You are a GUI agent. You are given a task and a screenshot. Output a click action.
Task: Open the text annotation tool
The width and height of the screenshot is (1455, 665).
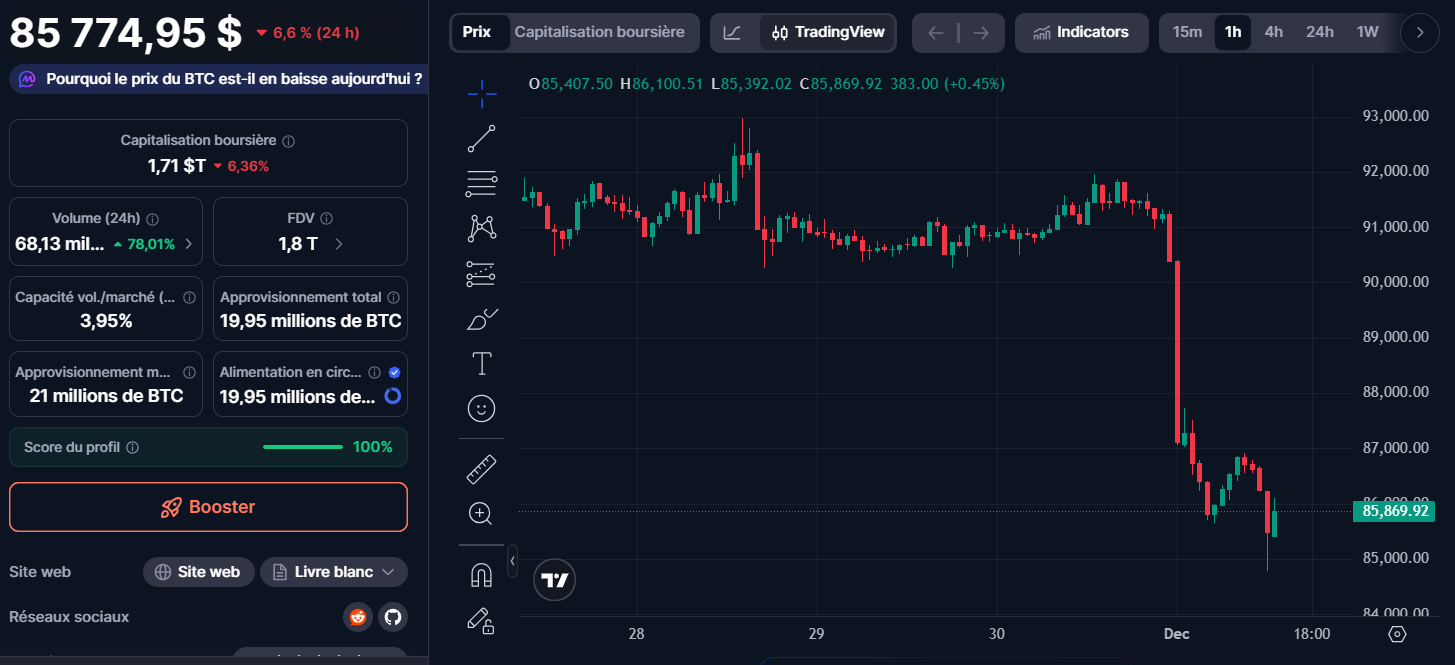[481, 363]
